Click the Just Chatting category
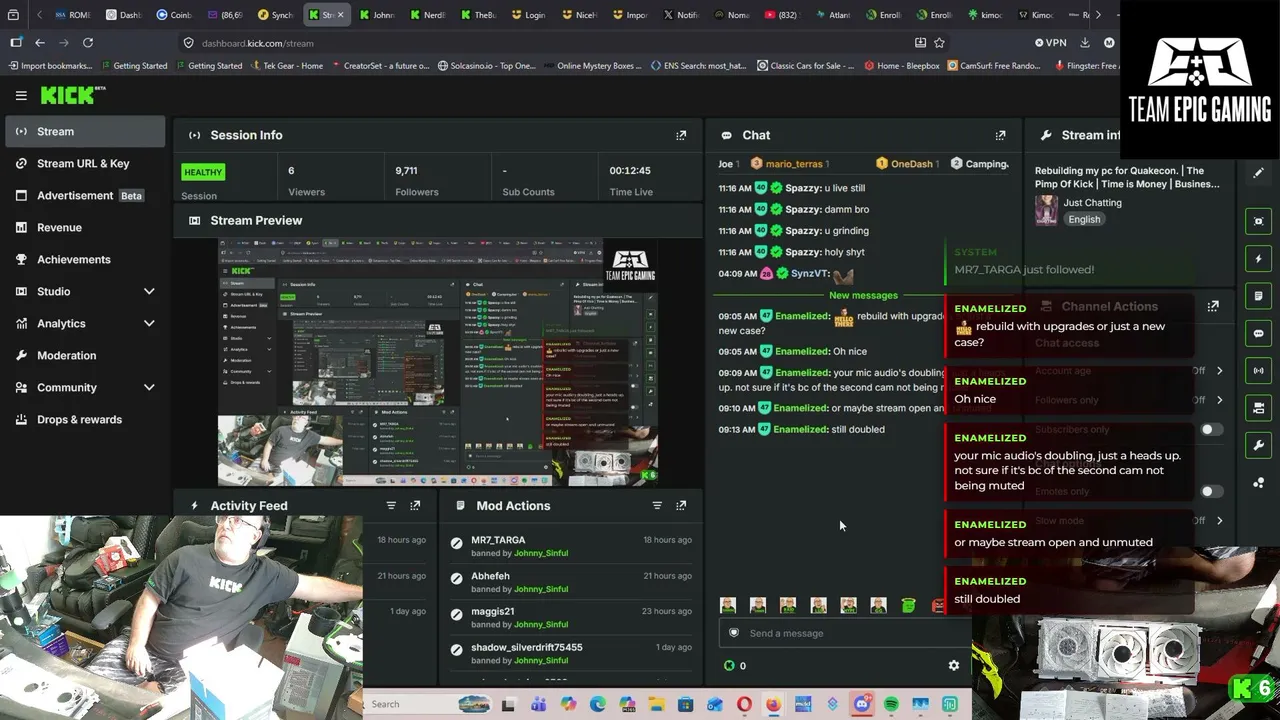Screen dimensions: 1280x720 [1093, 203]
